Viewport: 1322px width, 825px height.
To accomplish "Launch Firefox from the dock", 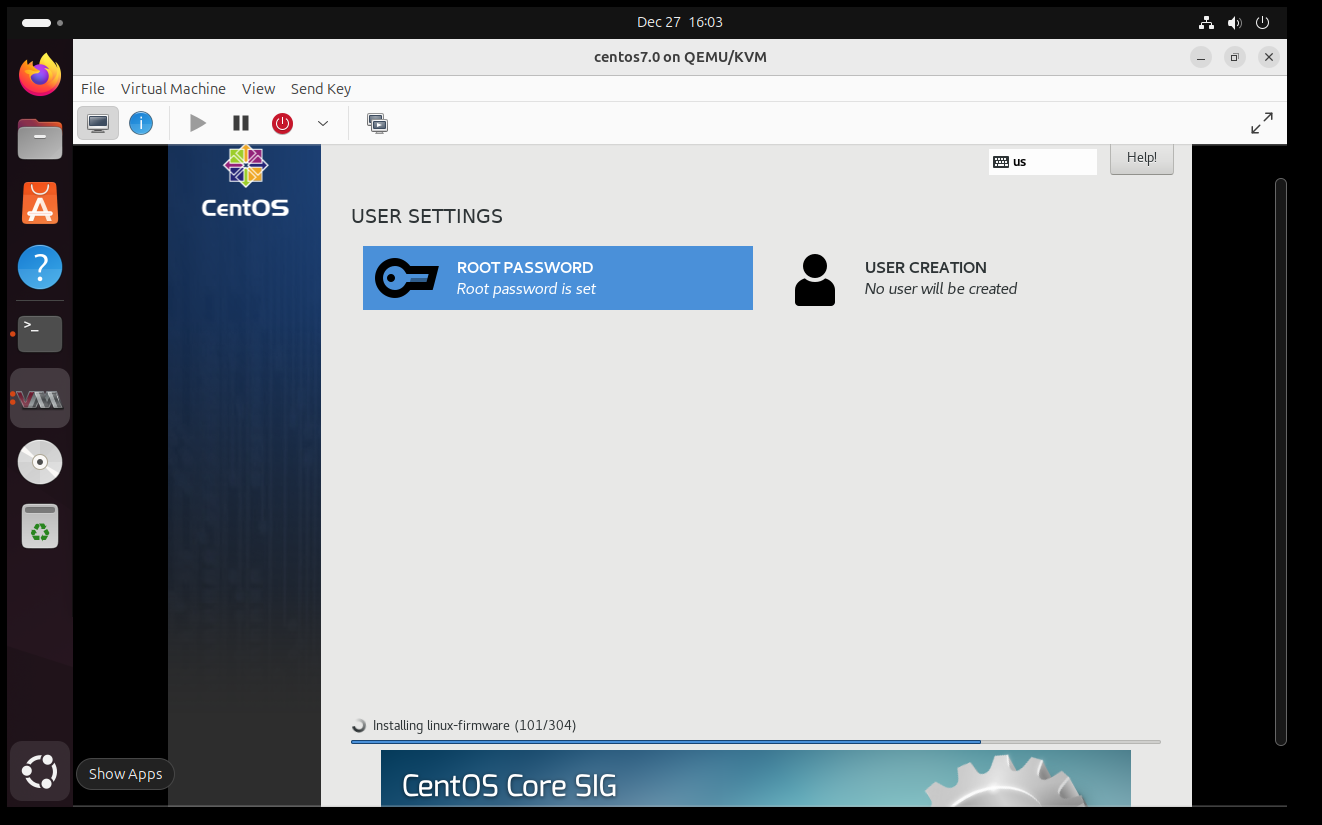I will pyautogui.click(x=40, y=75).
